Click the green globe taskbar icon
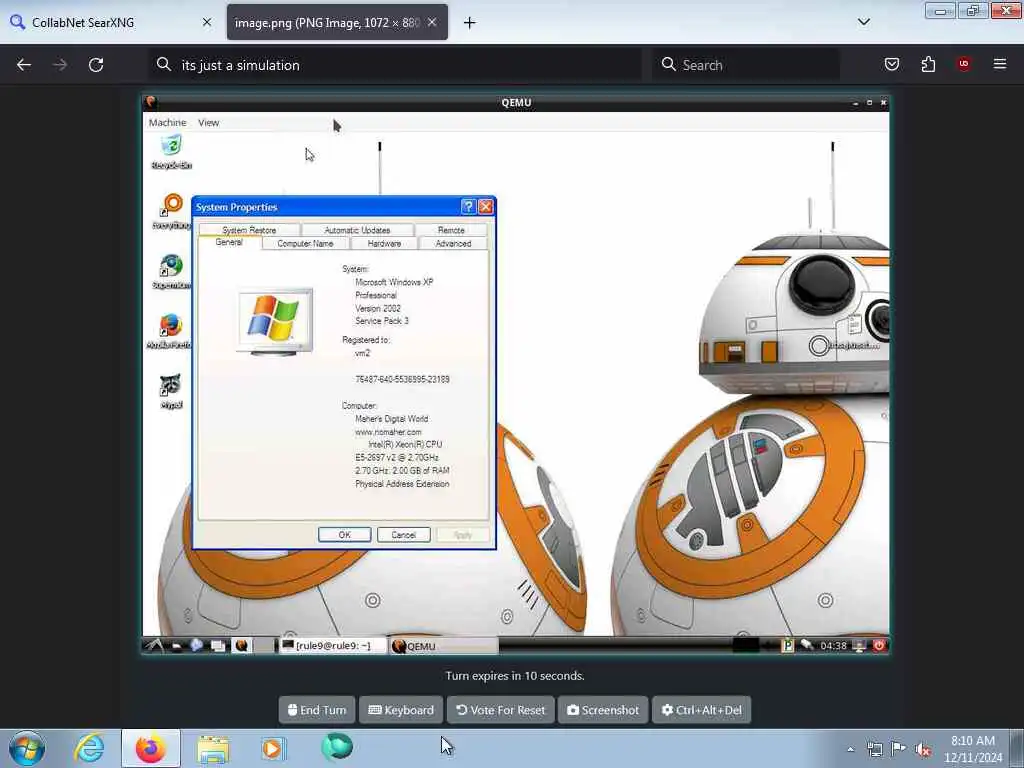Image resolution: width=1024 pixels, height=768 pixels. tap(337, 747)
